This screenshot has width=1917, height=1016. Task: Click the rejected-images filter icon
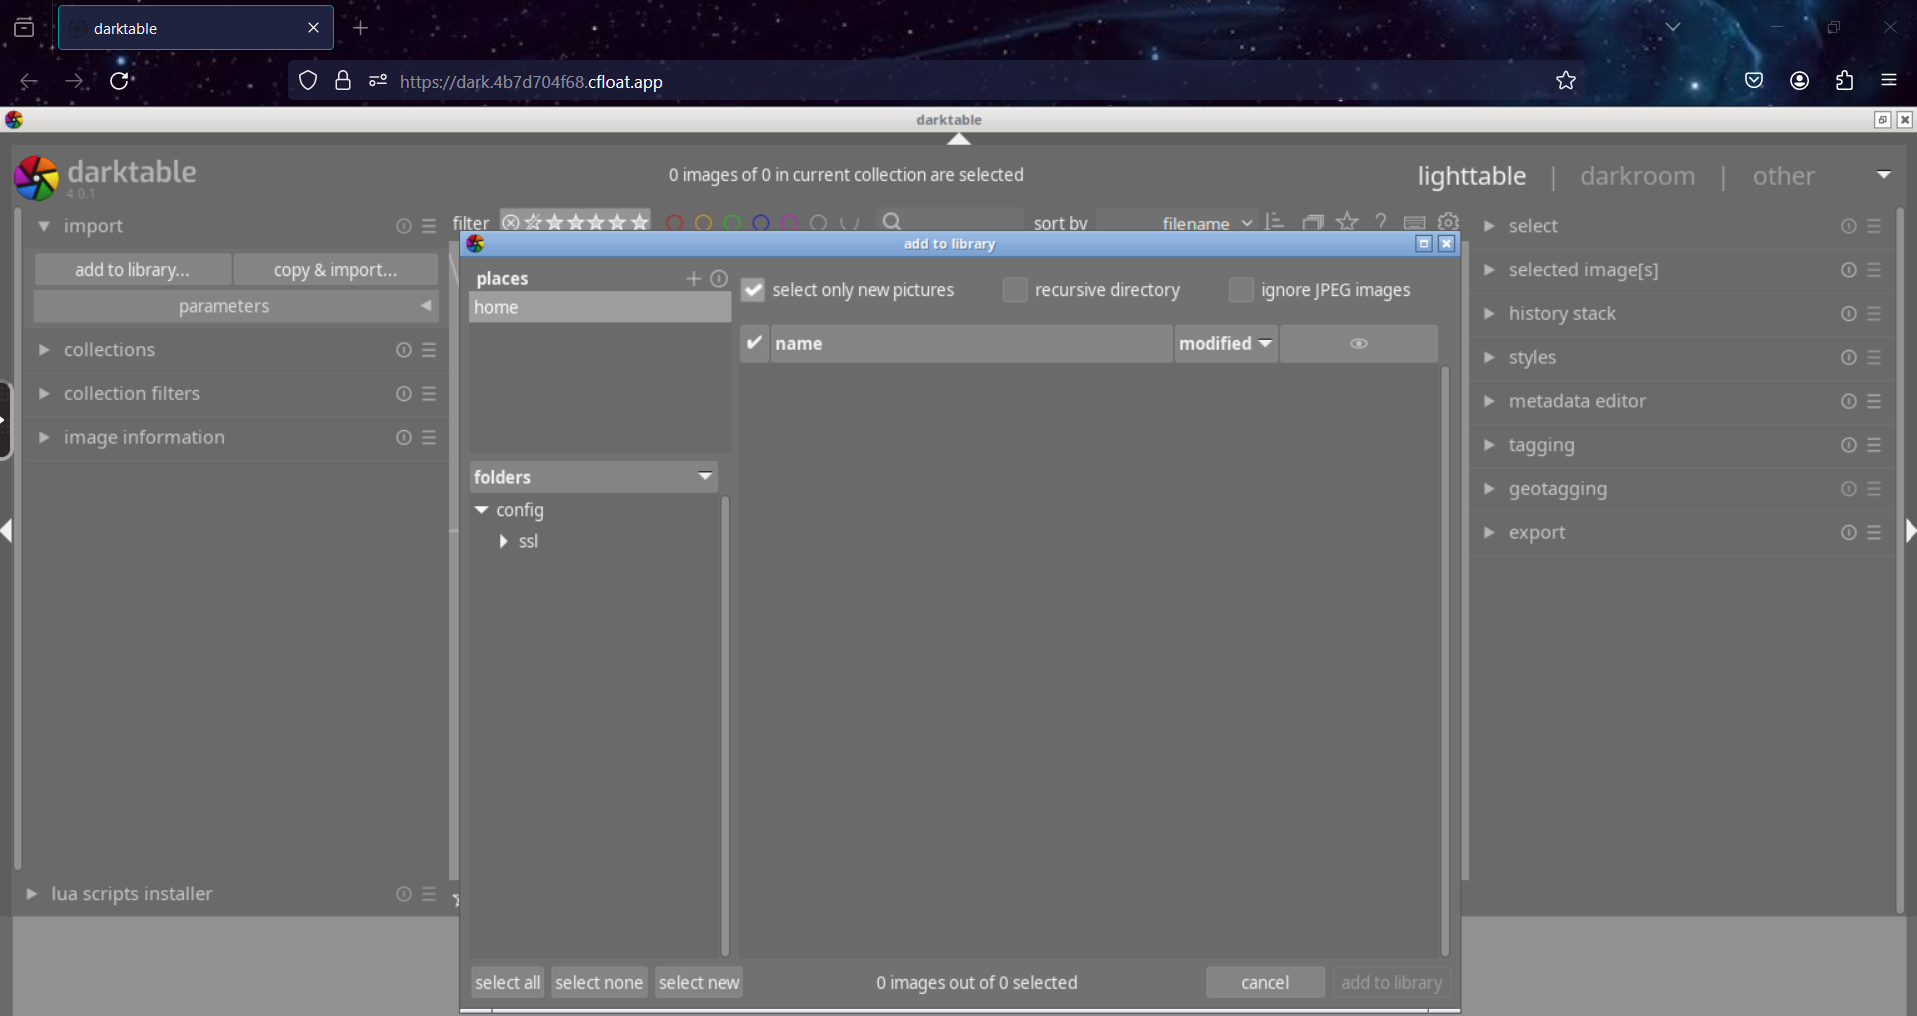(x=511, y=222)
